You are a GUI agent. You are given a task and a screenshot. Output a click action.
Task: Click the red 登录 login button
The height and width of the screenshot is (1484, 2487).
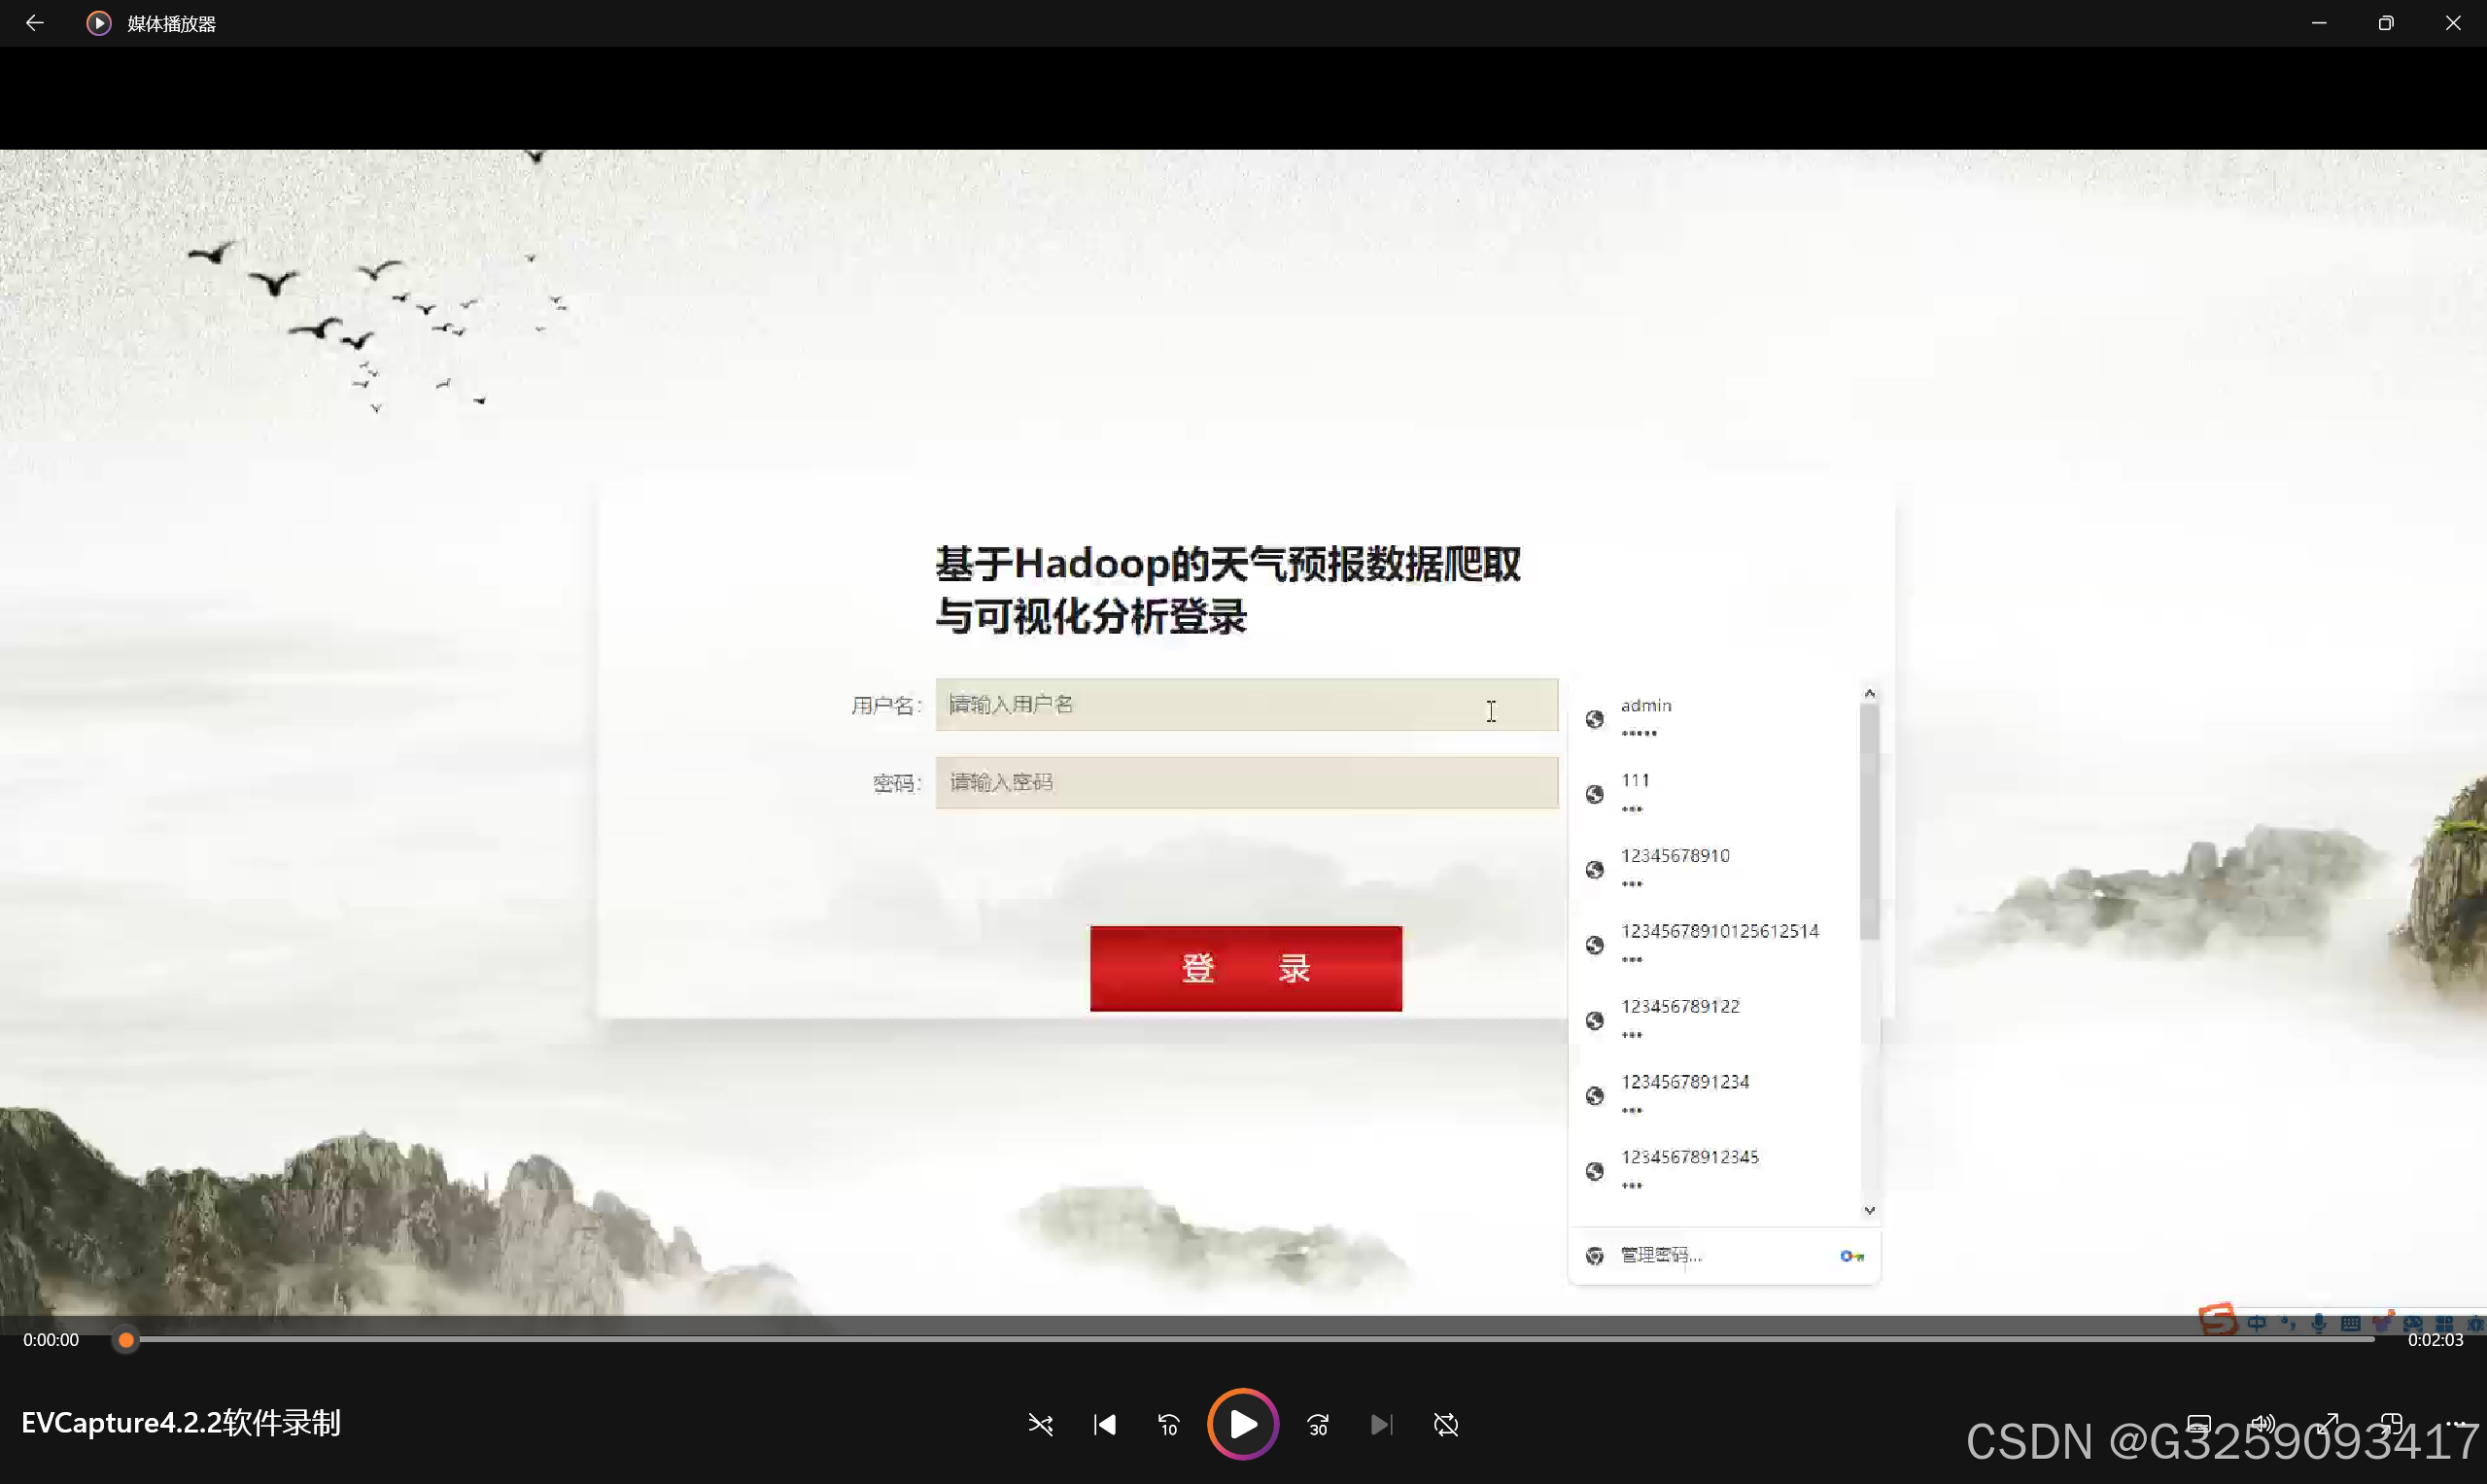(1245, 968)
